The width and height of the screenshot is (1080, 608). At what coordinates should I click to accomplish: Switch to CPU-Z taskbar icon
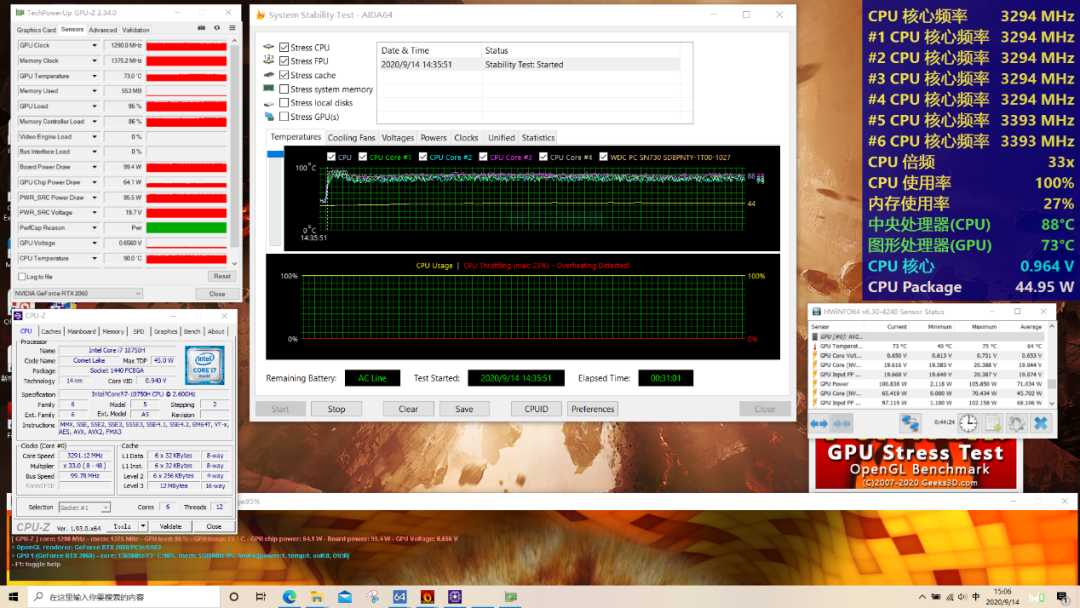tap(455, 597)
